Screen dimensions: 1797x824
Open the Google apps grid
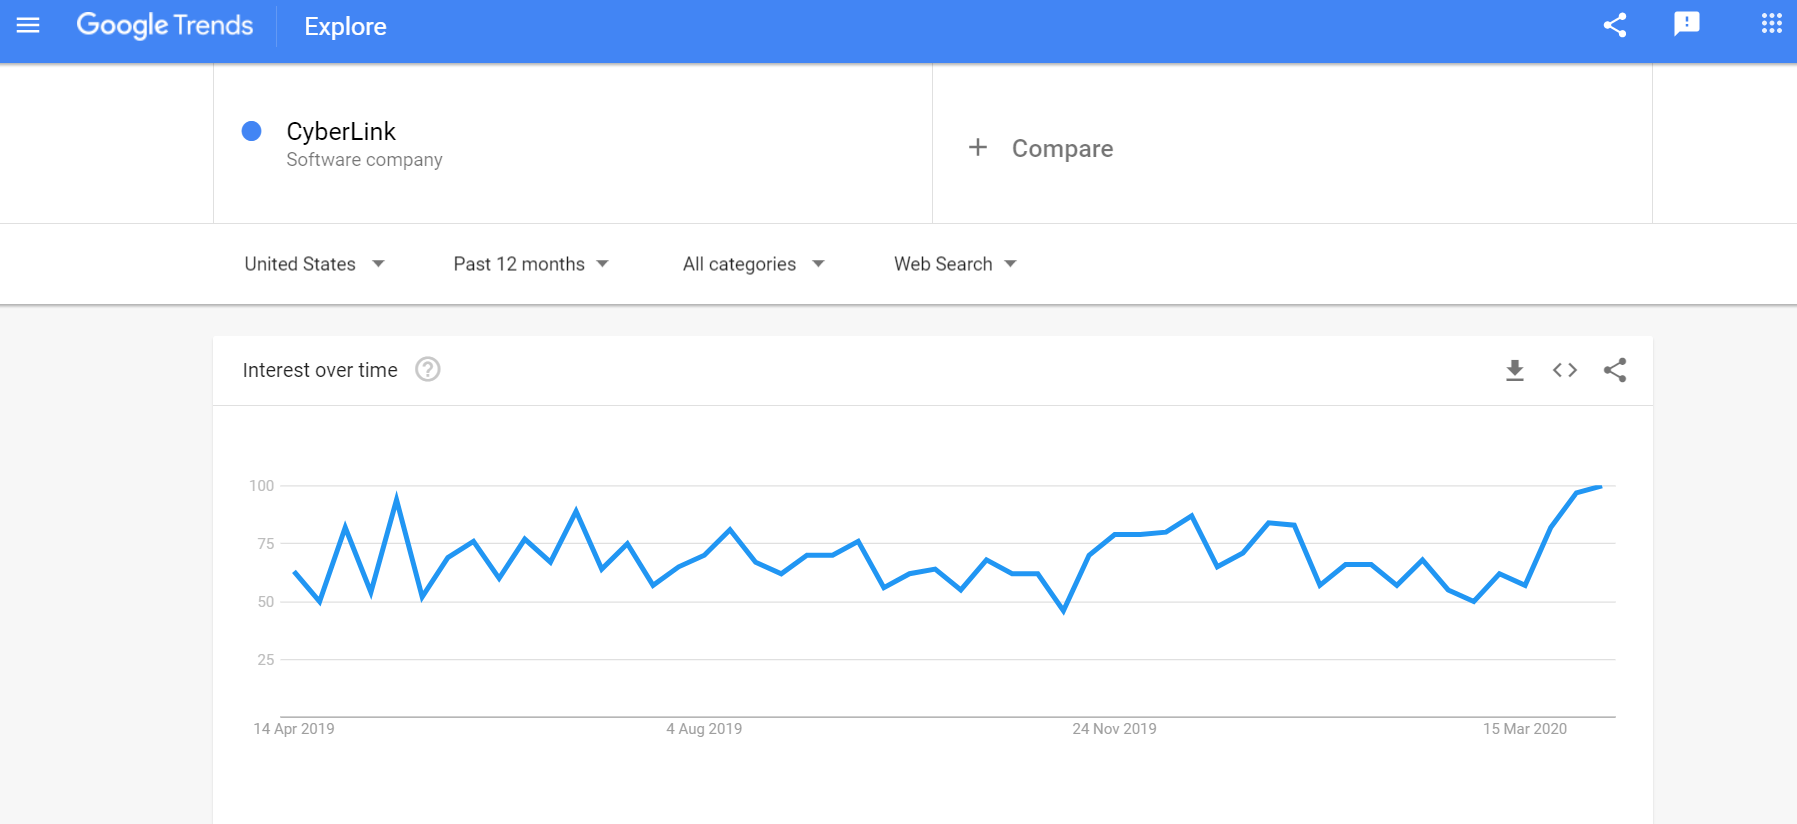coord(1771,23)
